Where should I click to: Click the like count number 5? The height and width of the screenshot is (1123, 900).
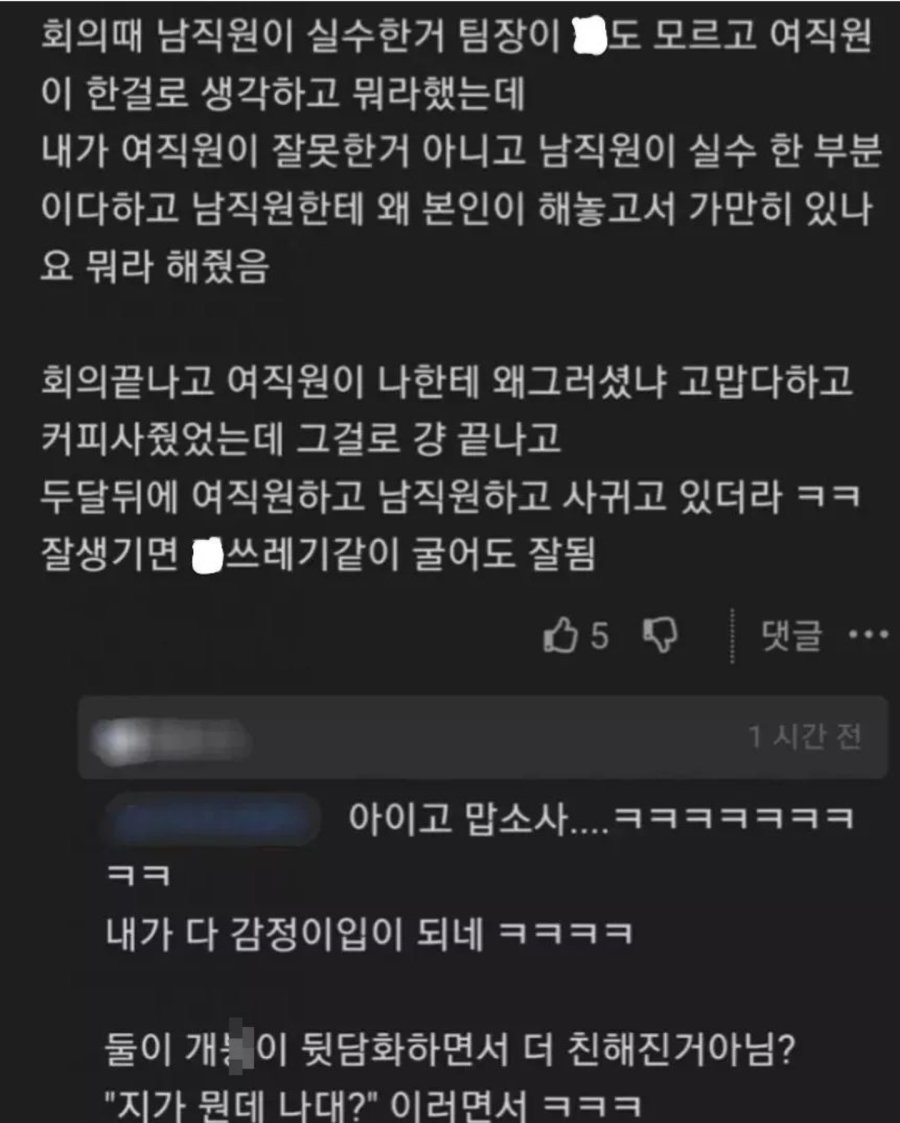pyautogui.click(x=599, y=635)
